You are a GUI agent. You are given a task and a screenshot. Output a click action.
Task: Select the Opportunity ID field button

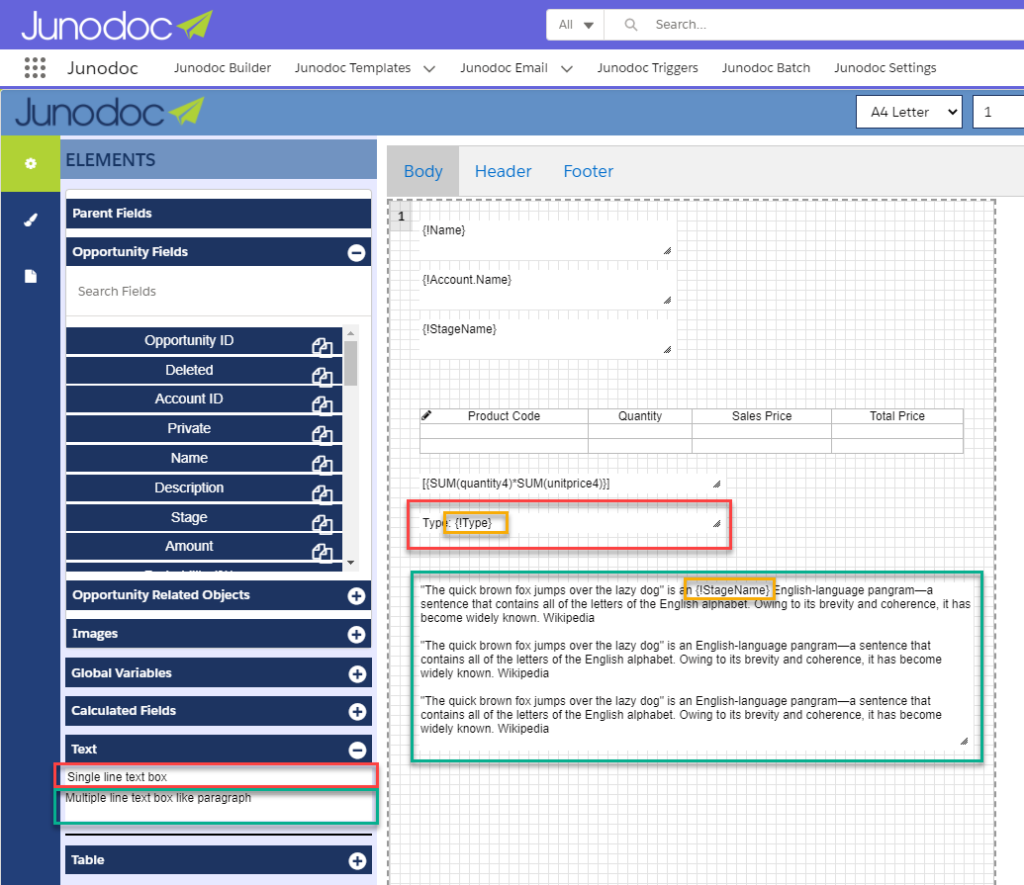[204, 340]
